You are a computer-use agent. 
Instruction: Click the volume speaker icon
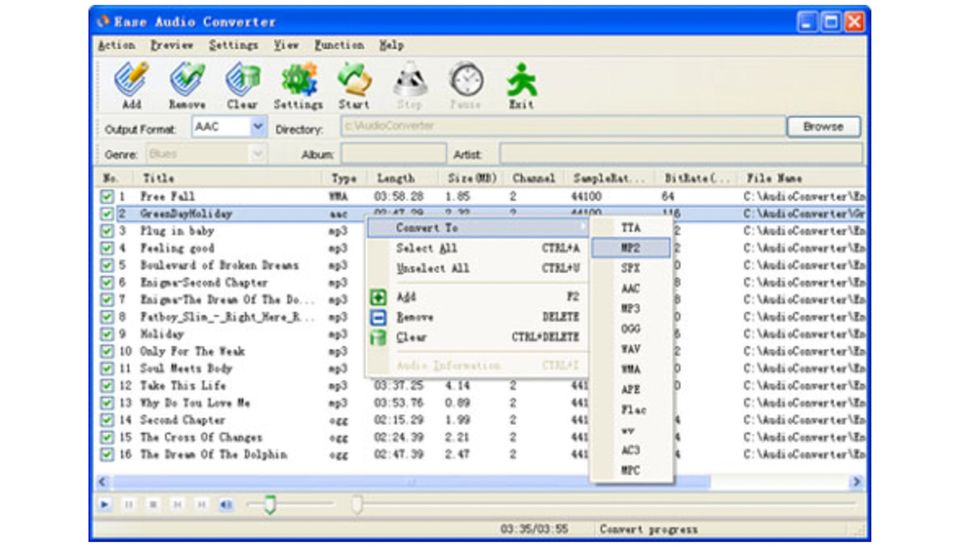coord(226,505)
